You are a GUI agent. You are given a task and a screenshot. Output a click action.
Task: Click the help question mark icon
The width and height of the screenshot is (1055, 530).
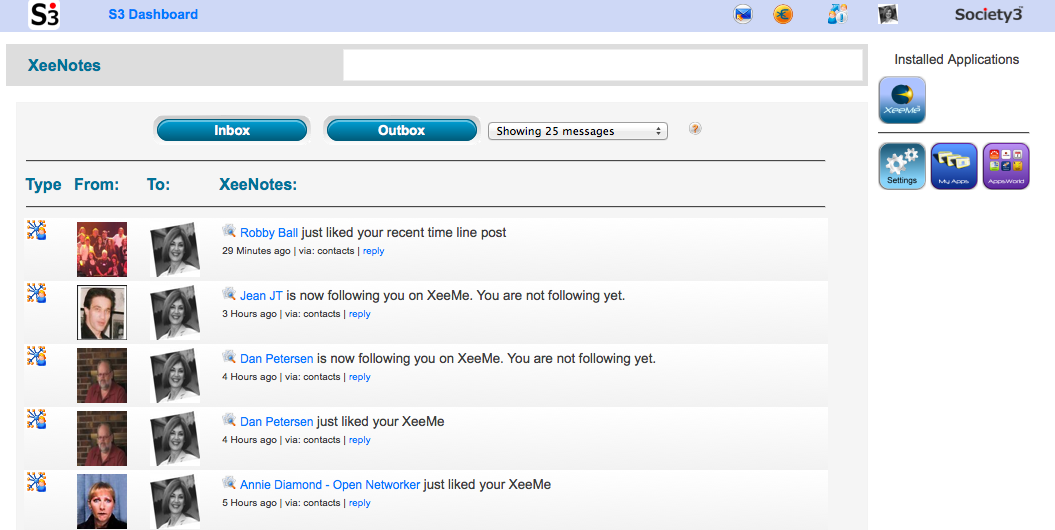click(x=695, y=128)
